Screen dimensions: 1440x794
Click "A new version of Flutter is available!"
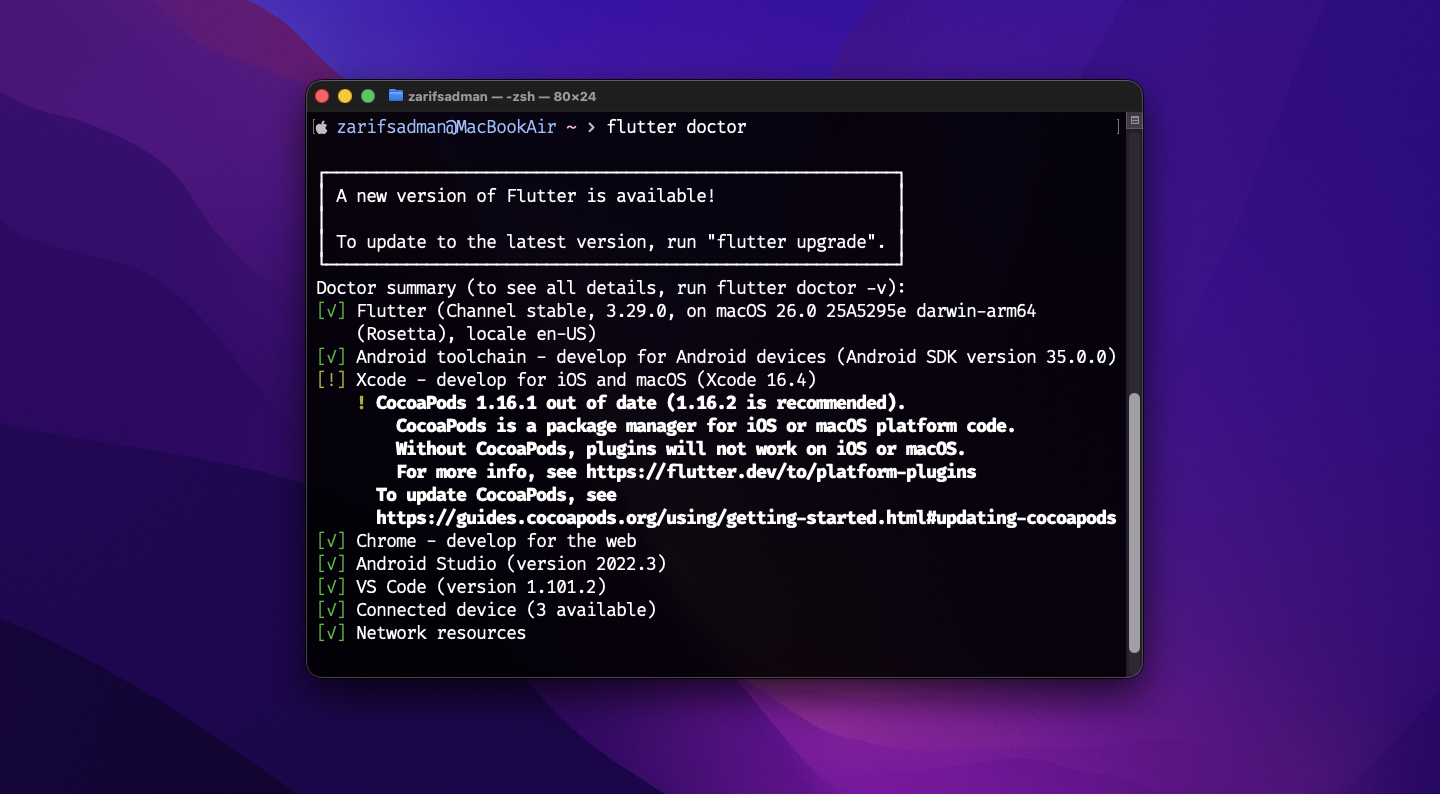click(526, 196)
